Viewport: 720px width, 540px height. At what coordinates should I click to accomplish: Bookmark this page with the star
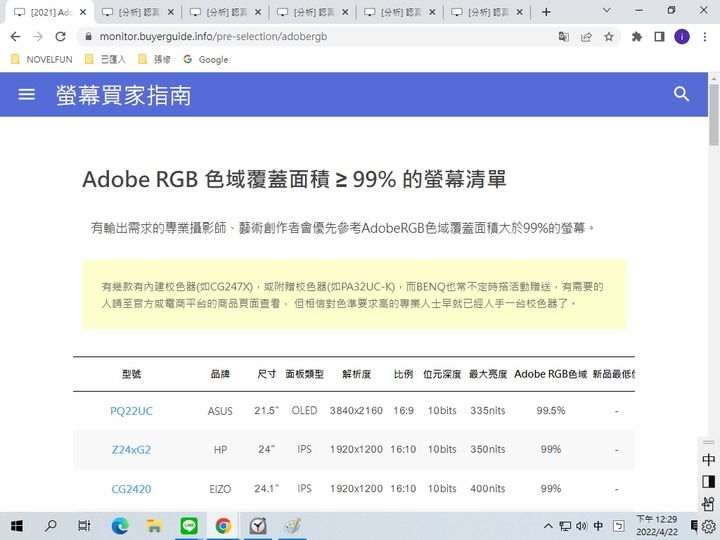pyautogui.click(x=609, y=37)
